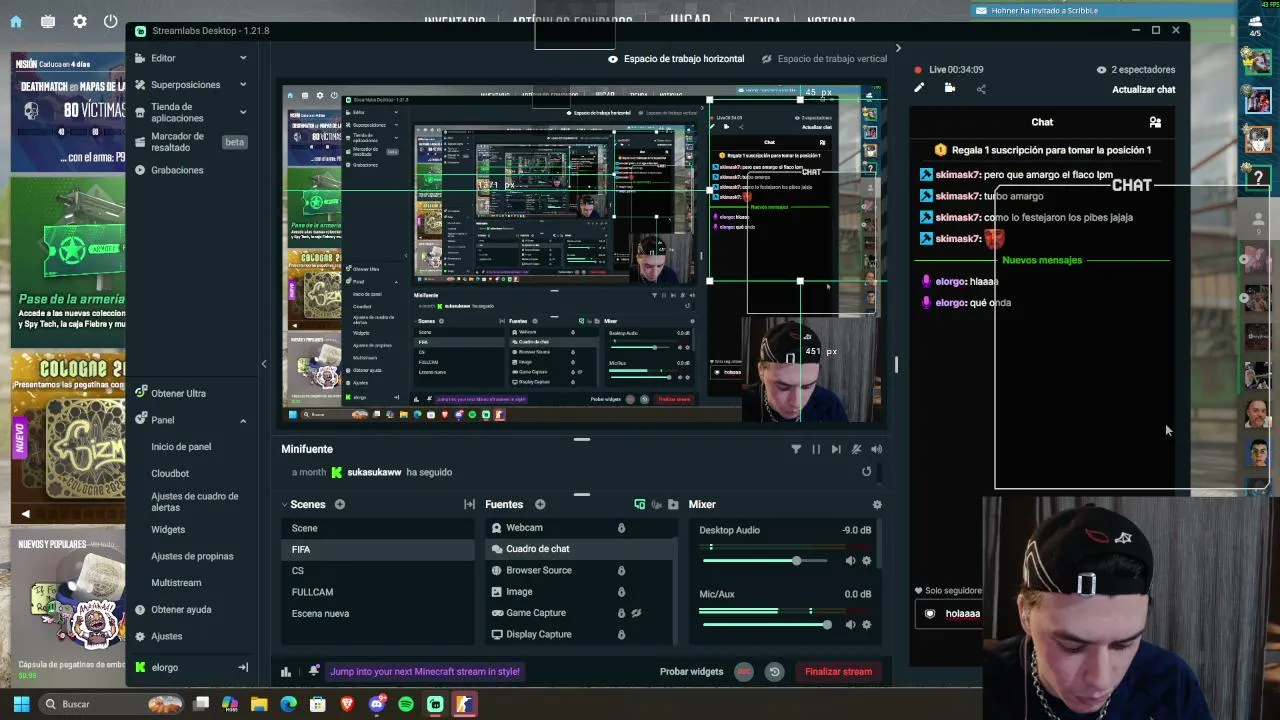Collapse the left sidebar arrow beside preview

[264, 364]
